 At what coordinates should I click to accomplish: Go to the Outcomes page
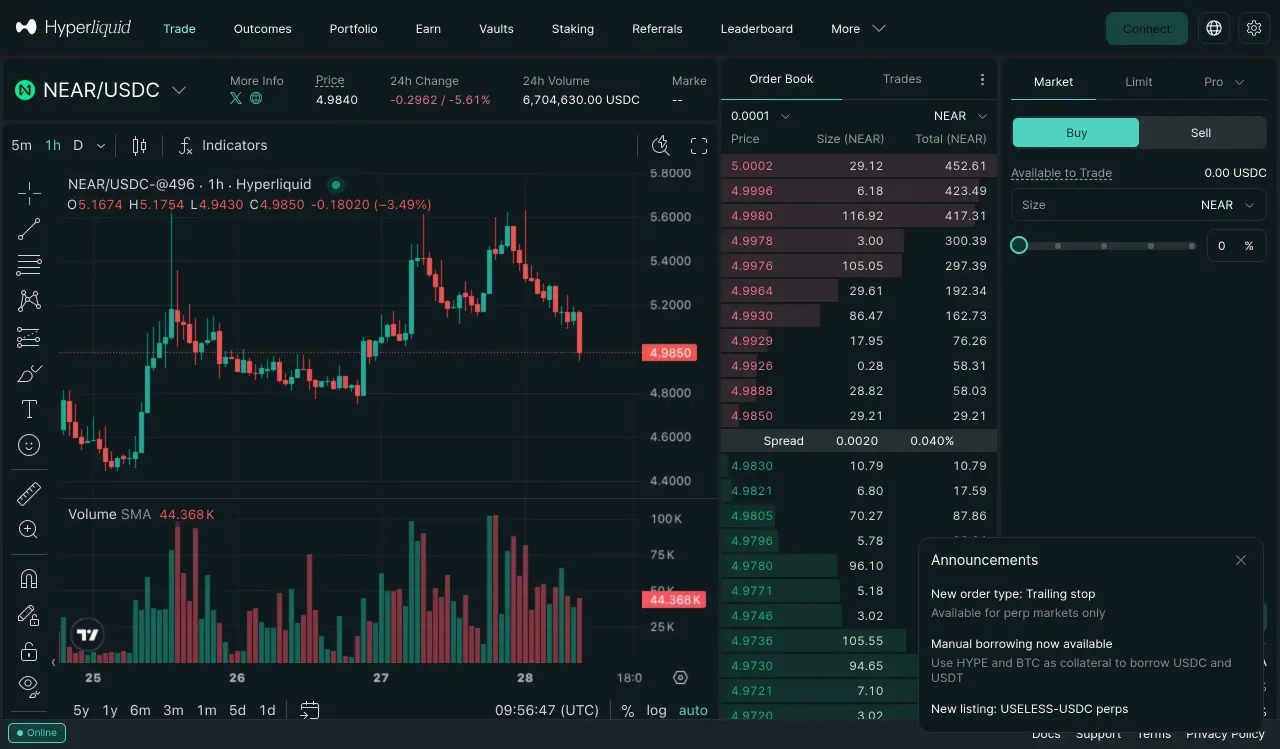262,29
